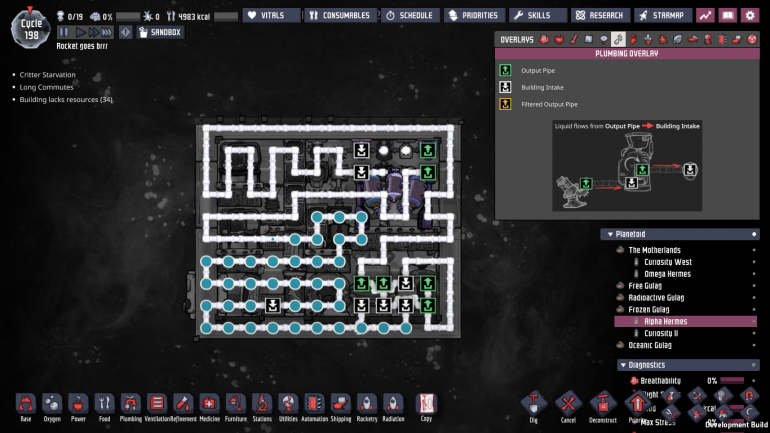This screenshot has width=770, height=433.
Task: Select the Deconstruct tool
Action: tap(603, 407)
